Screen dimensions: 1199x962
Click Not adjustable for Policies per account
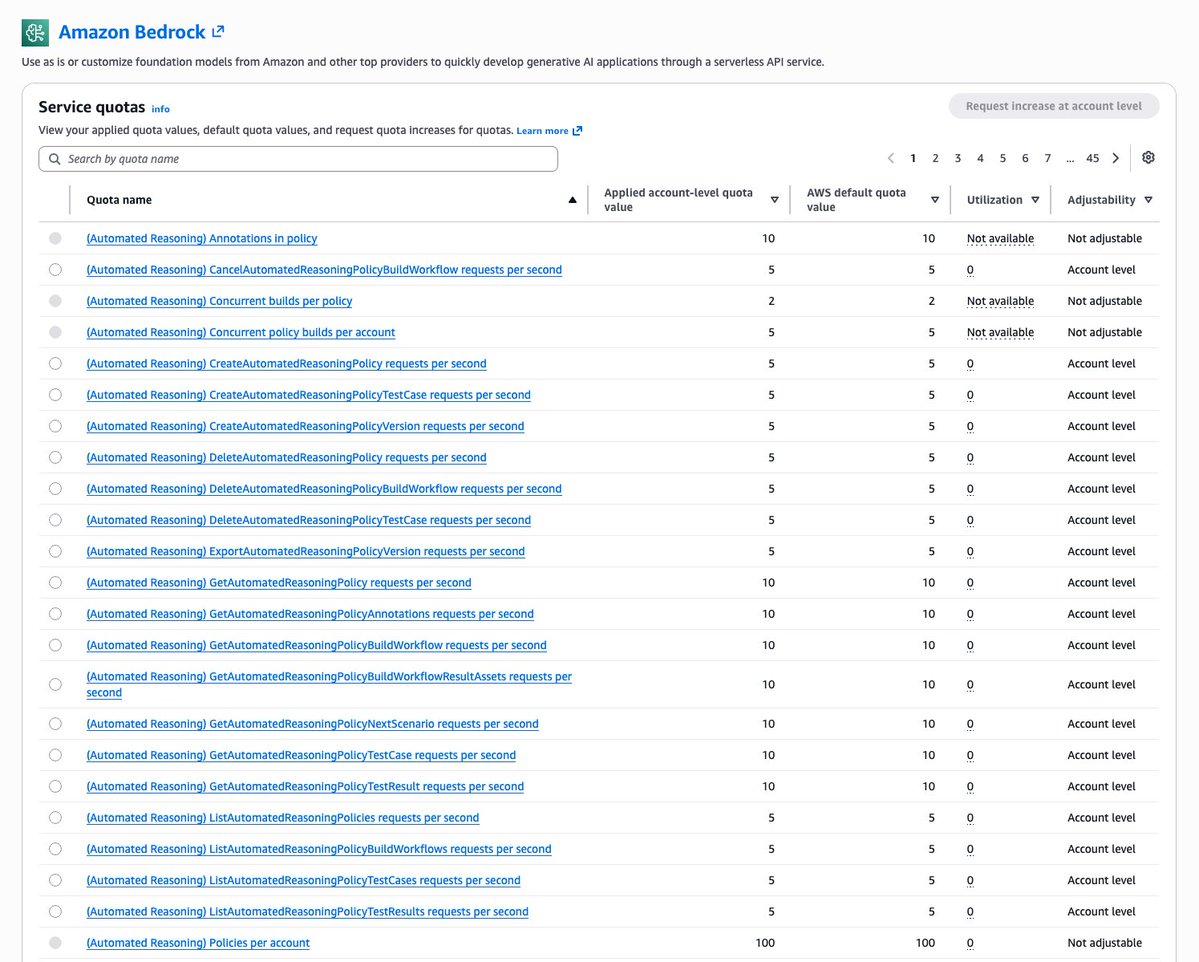pos(1105,943)
